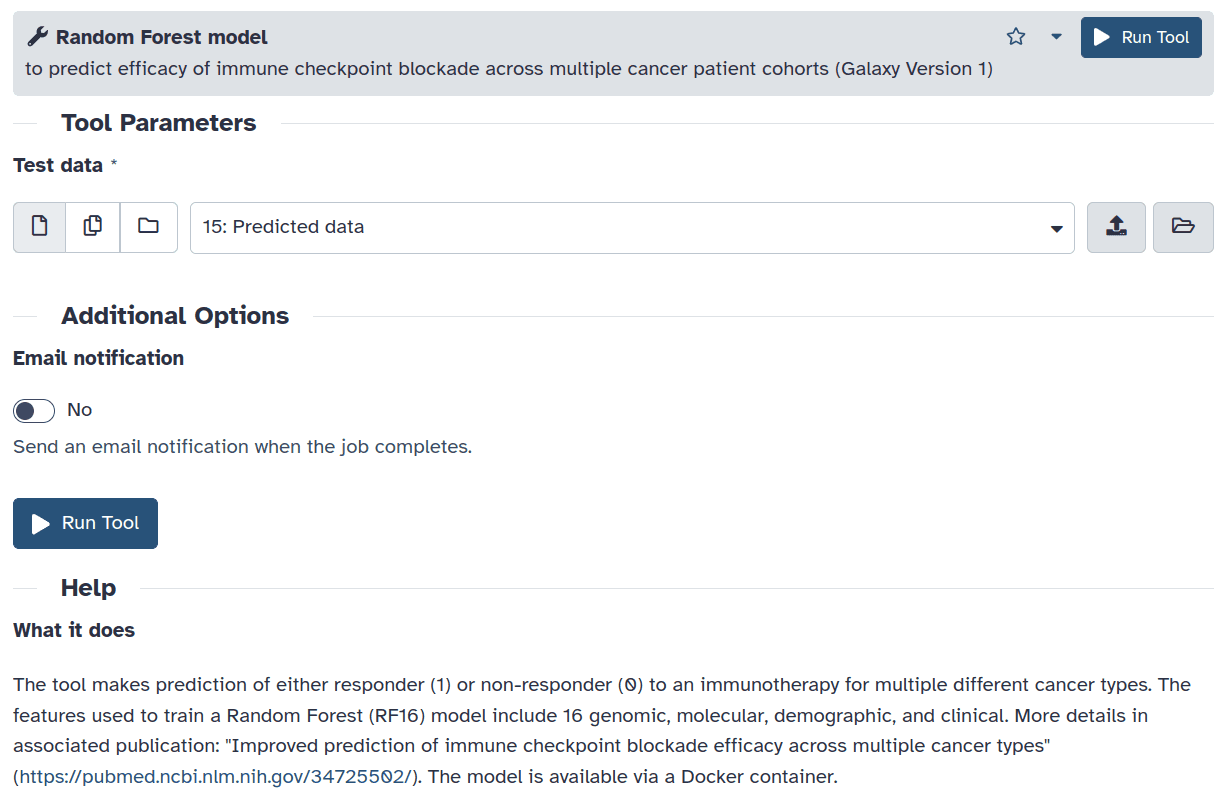
Task: Open the tool options caret next to the star
Action: [x=1056, y=37]
